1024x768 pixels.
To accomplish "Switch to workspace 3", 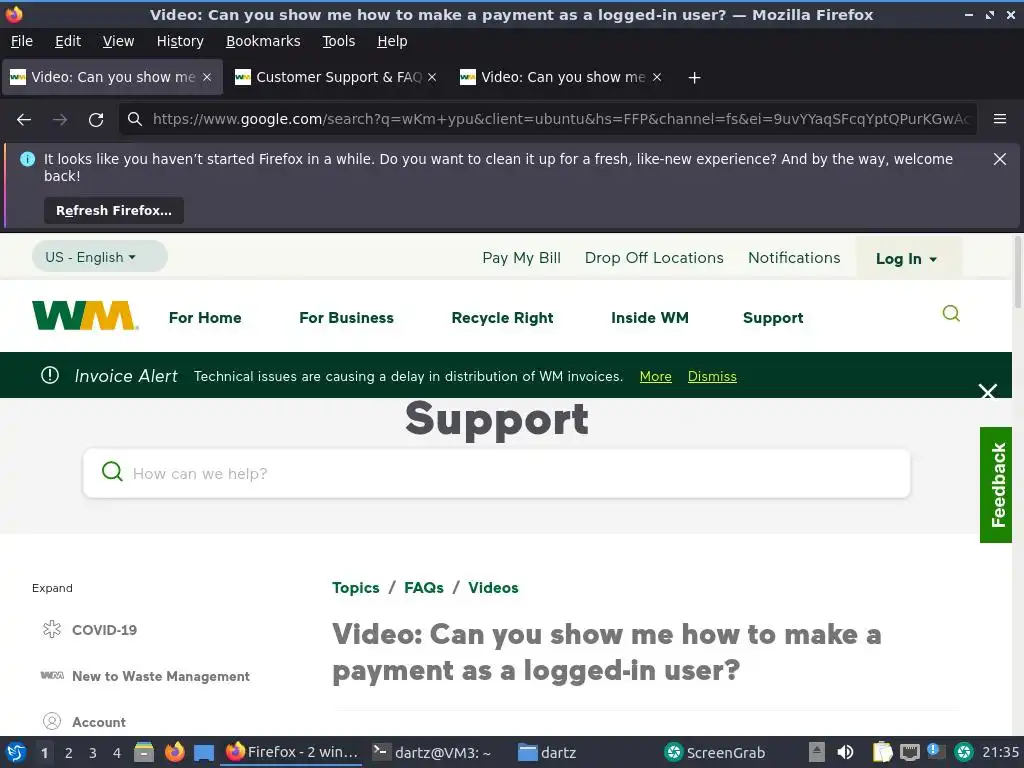I will 93,753.
